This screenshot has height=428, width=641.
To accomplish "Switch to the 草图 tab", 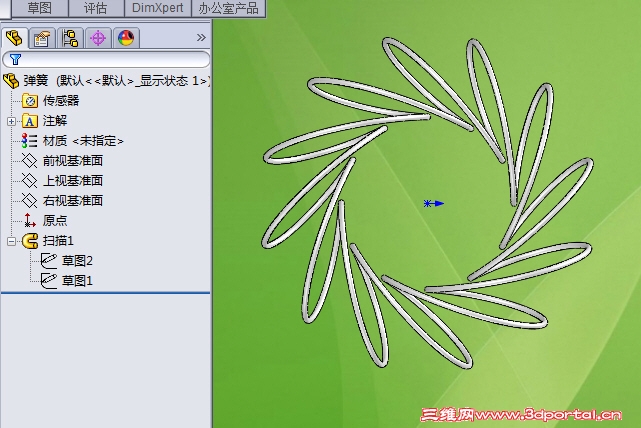I will [x=40, y=8].
